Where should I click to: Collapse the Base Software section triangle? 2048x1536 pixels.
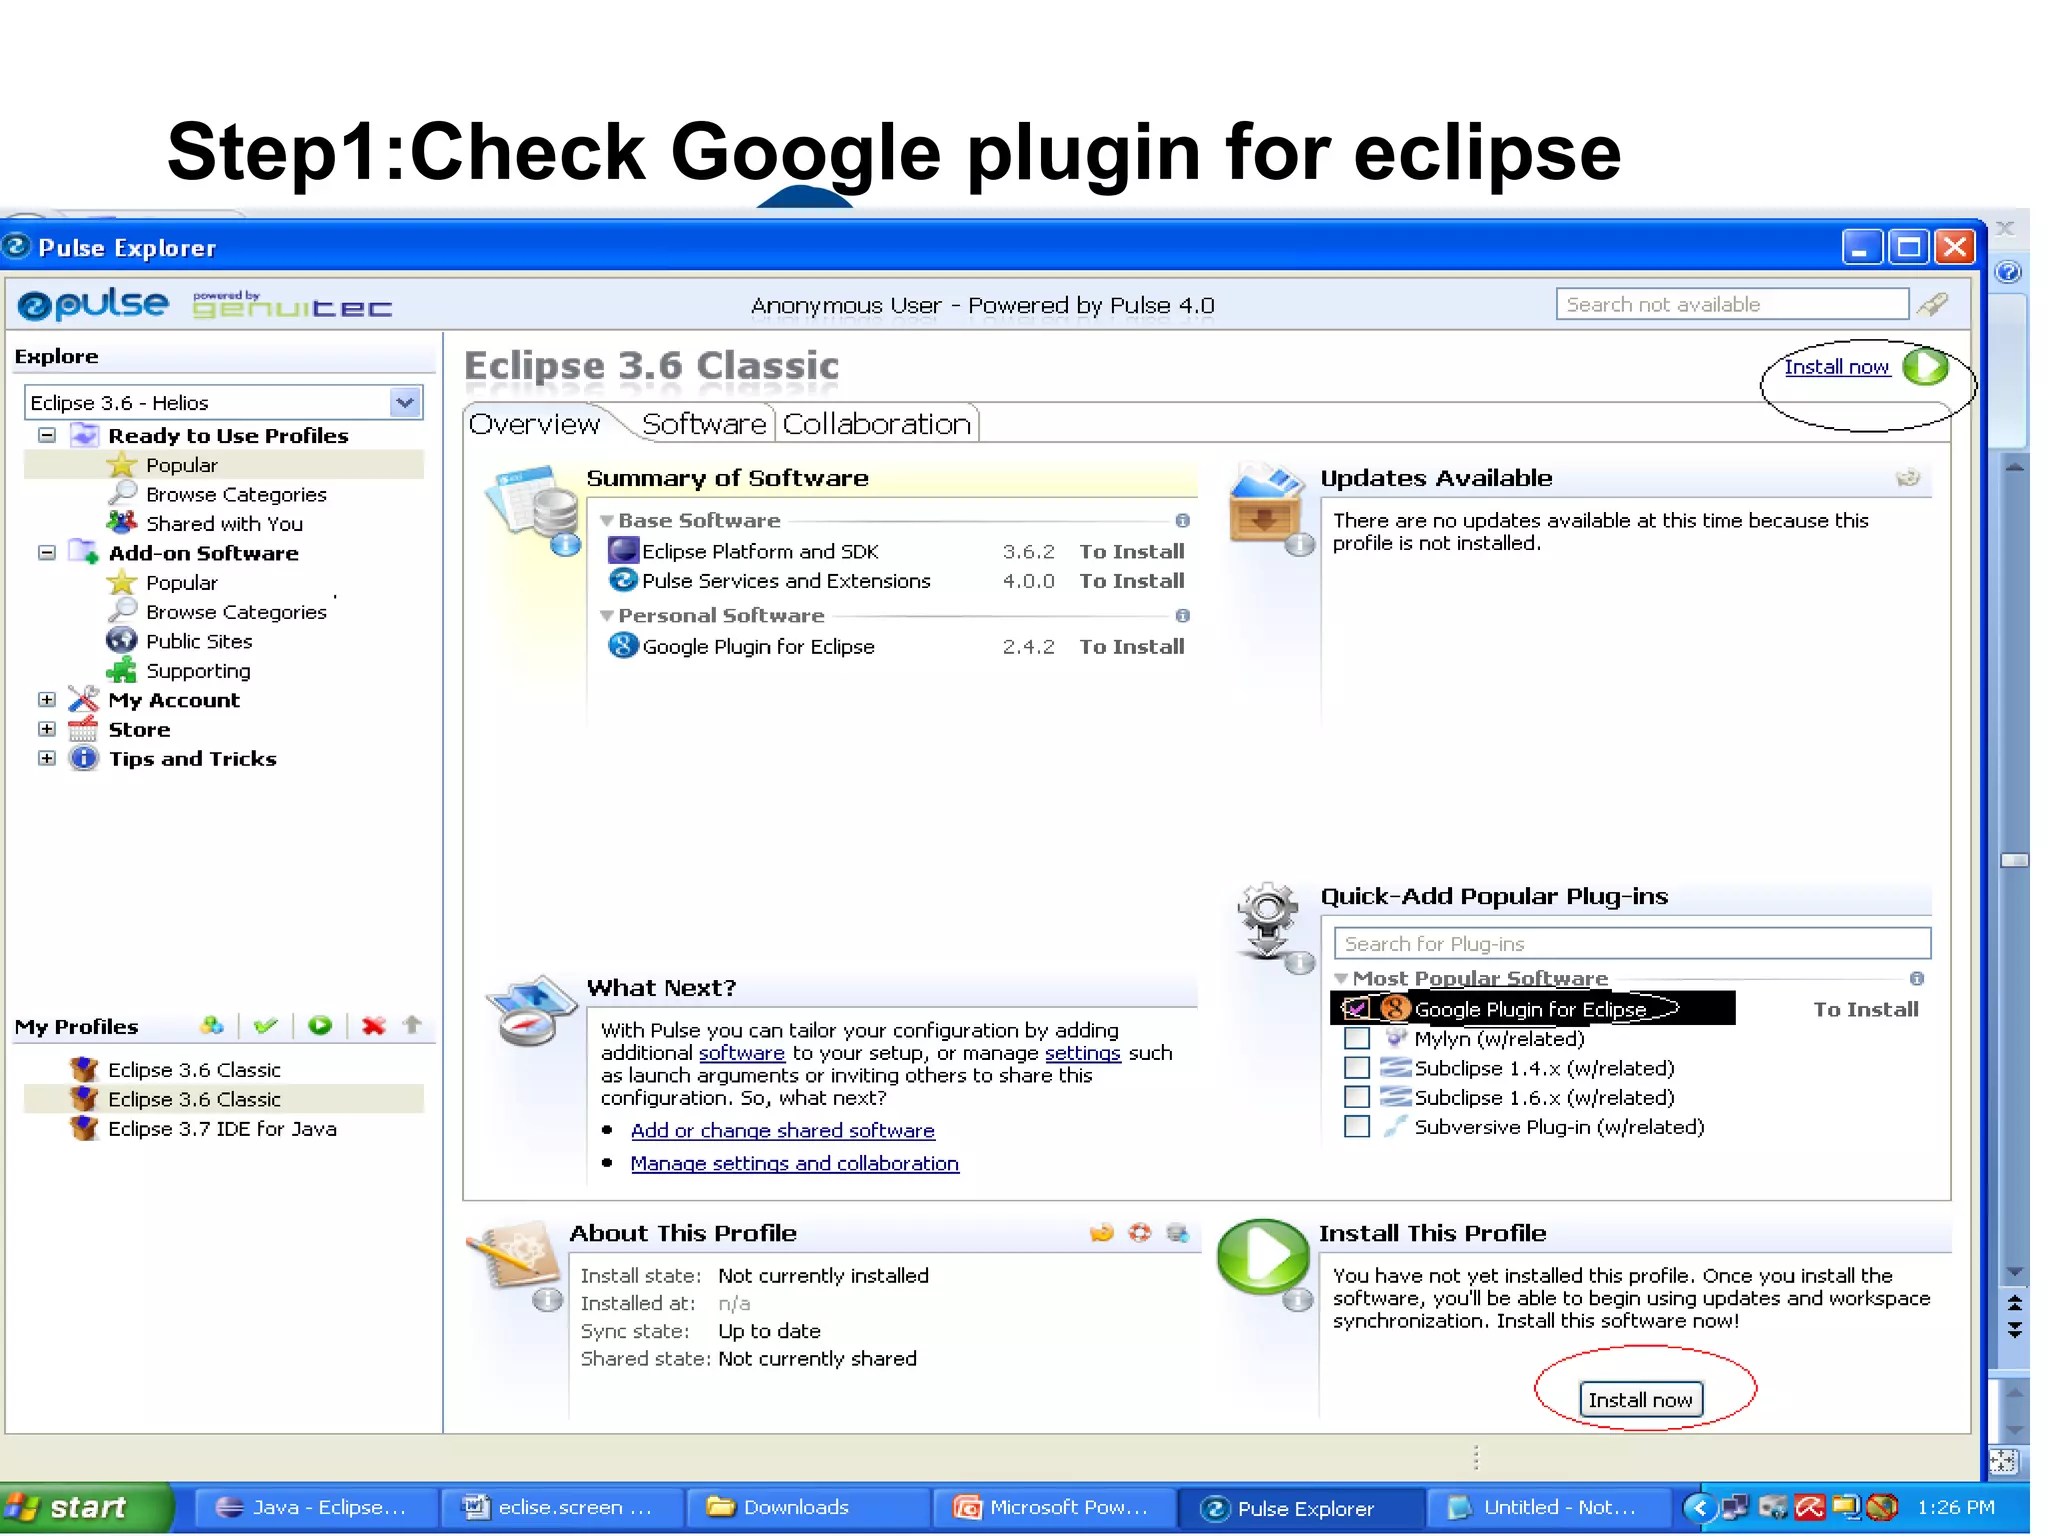coord(606,521)
